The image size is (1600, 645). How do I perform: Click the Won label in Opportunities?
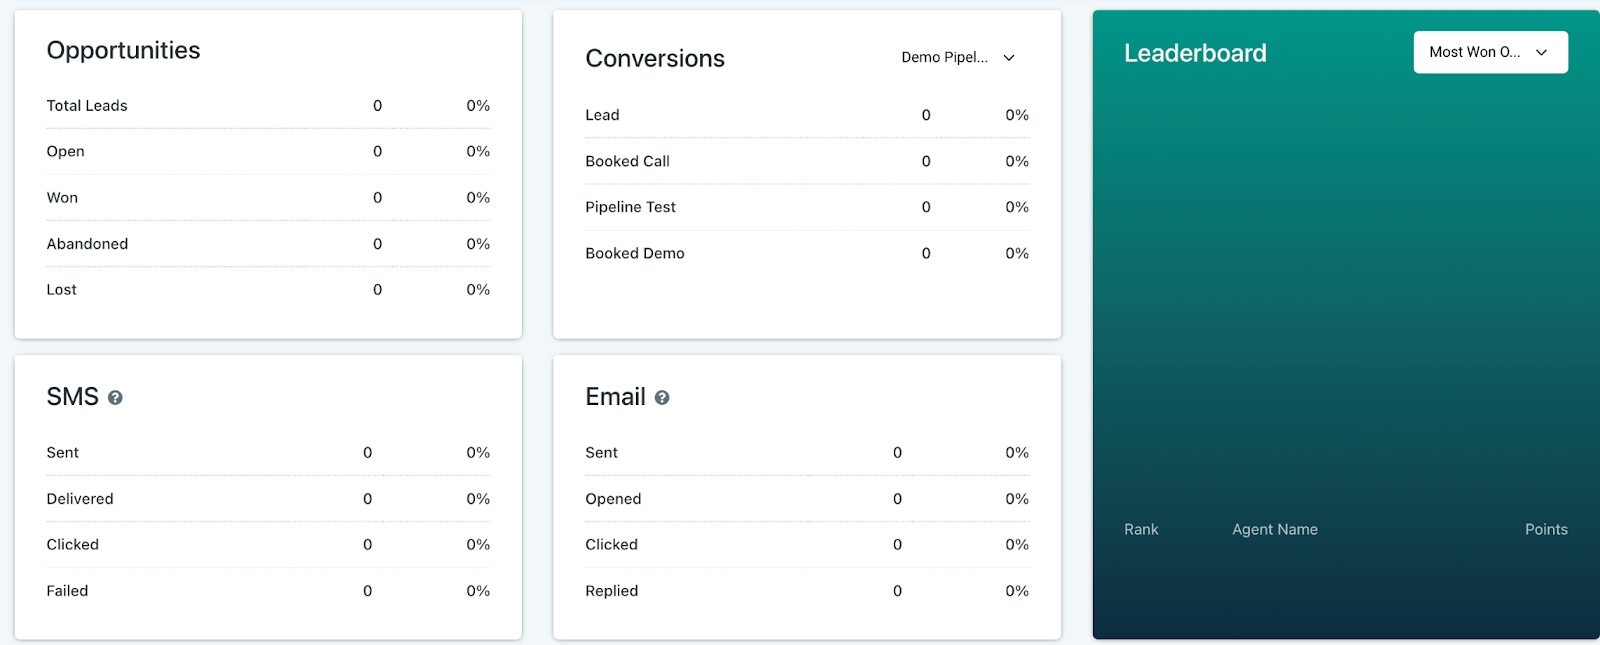click(x=62, y=198)
